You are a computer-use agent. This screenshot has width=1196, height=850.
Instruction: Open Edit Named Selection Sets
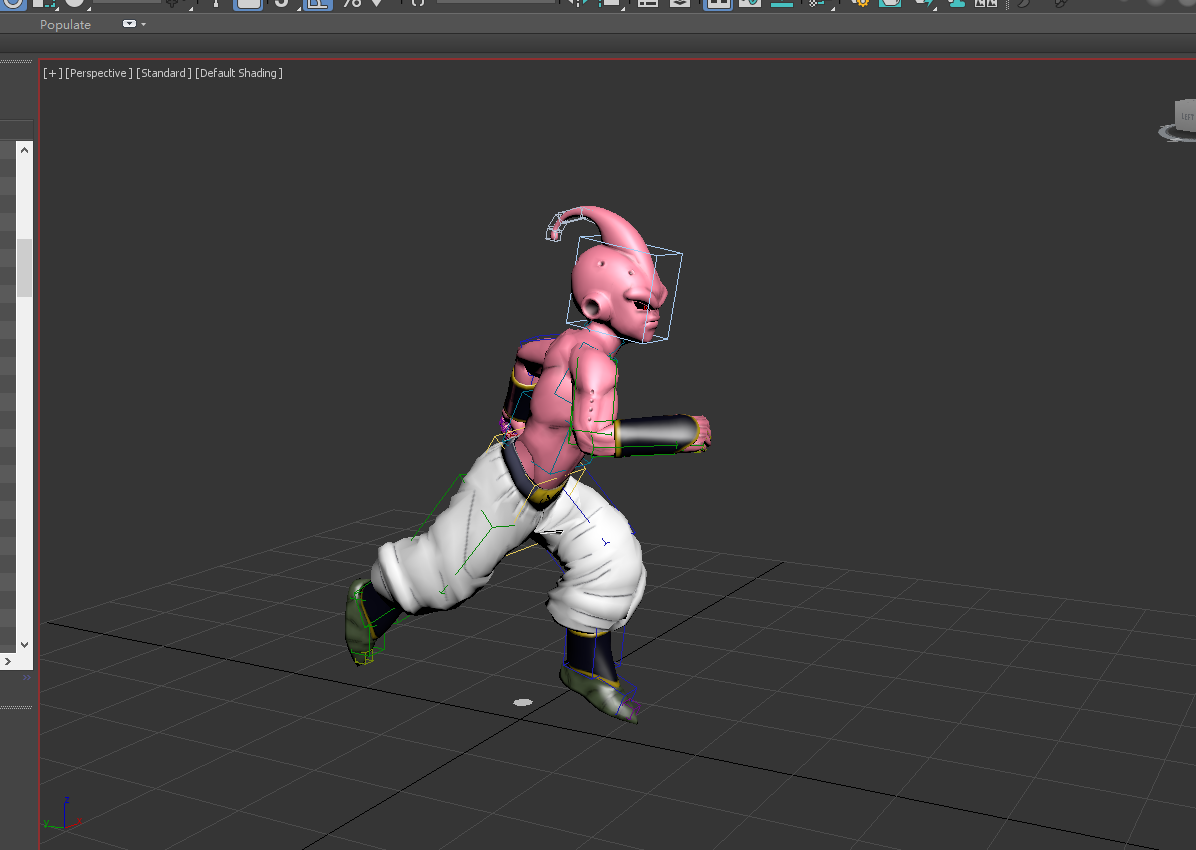point(417,2)
